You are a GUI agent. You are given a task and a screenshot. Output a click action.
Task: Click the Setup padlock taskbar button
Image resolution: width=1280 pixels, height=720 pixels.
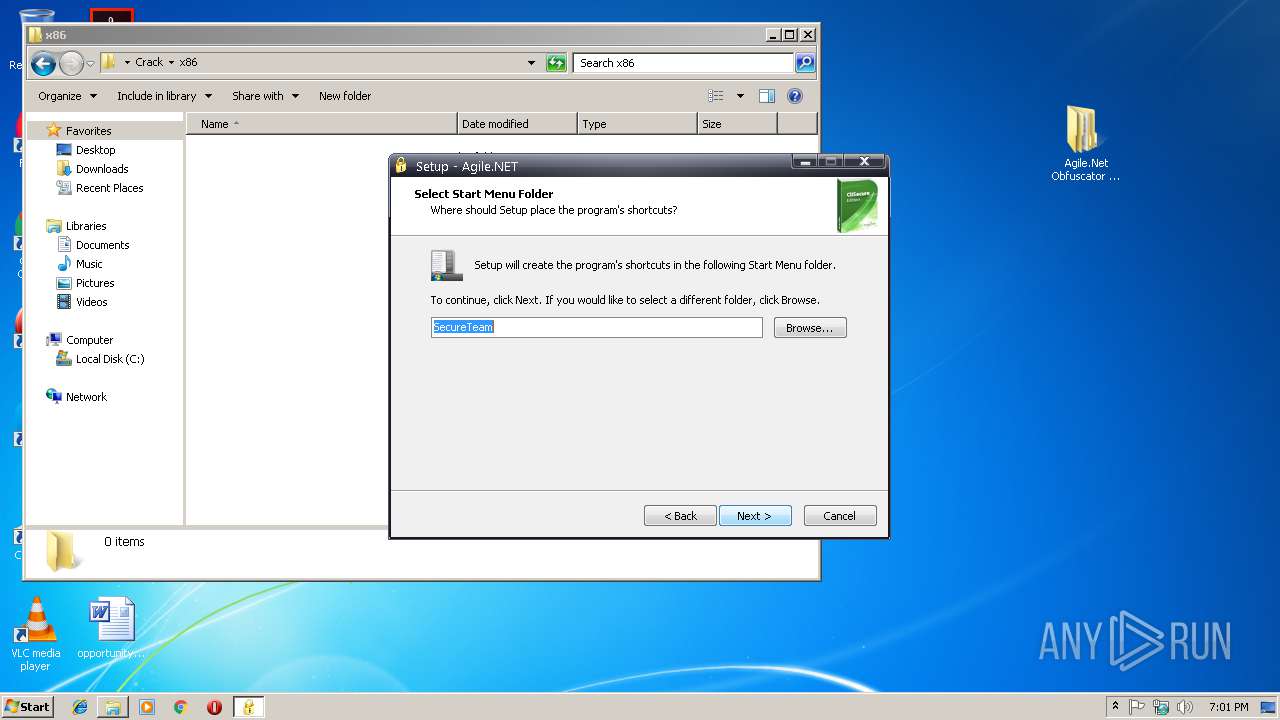click(x=248, y=707)
